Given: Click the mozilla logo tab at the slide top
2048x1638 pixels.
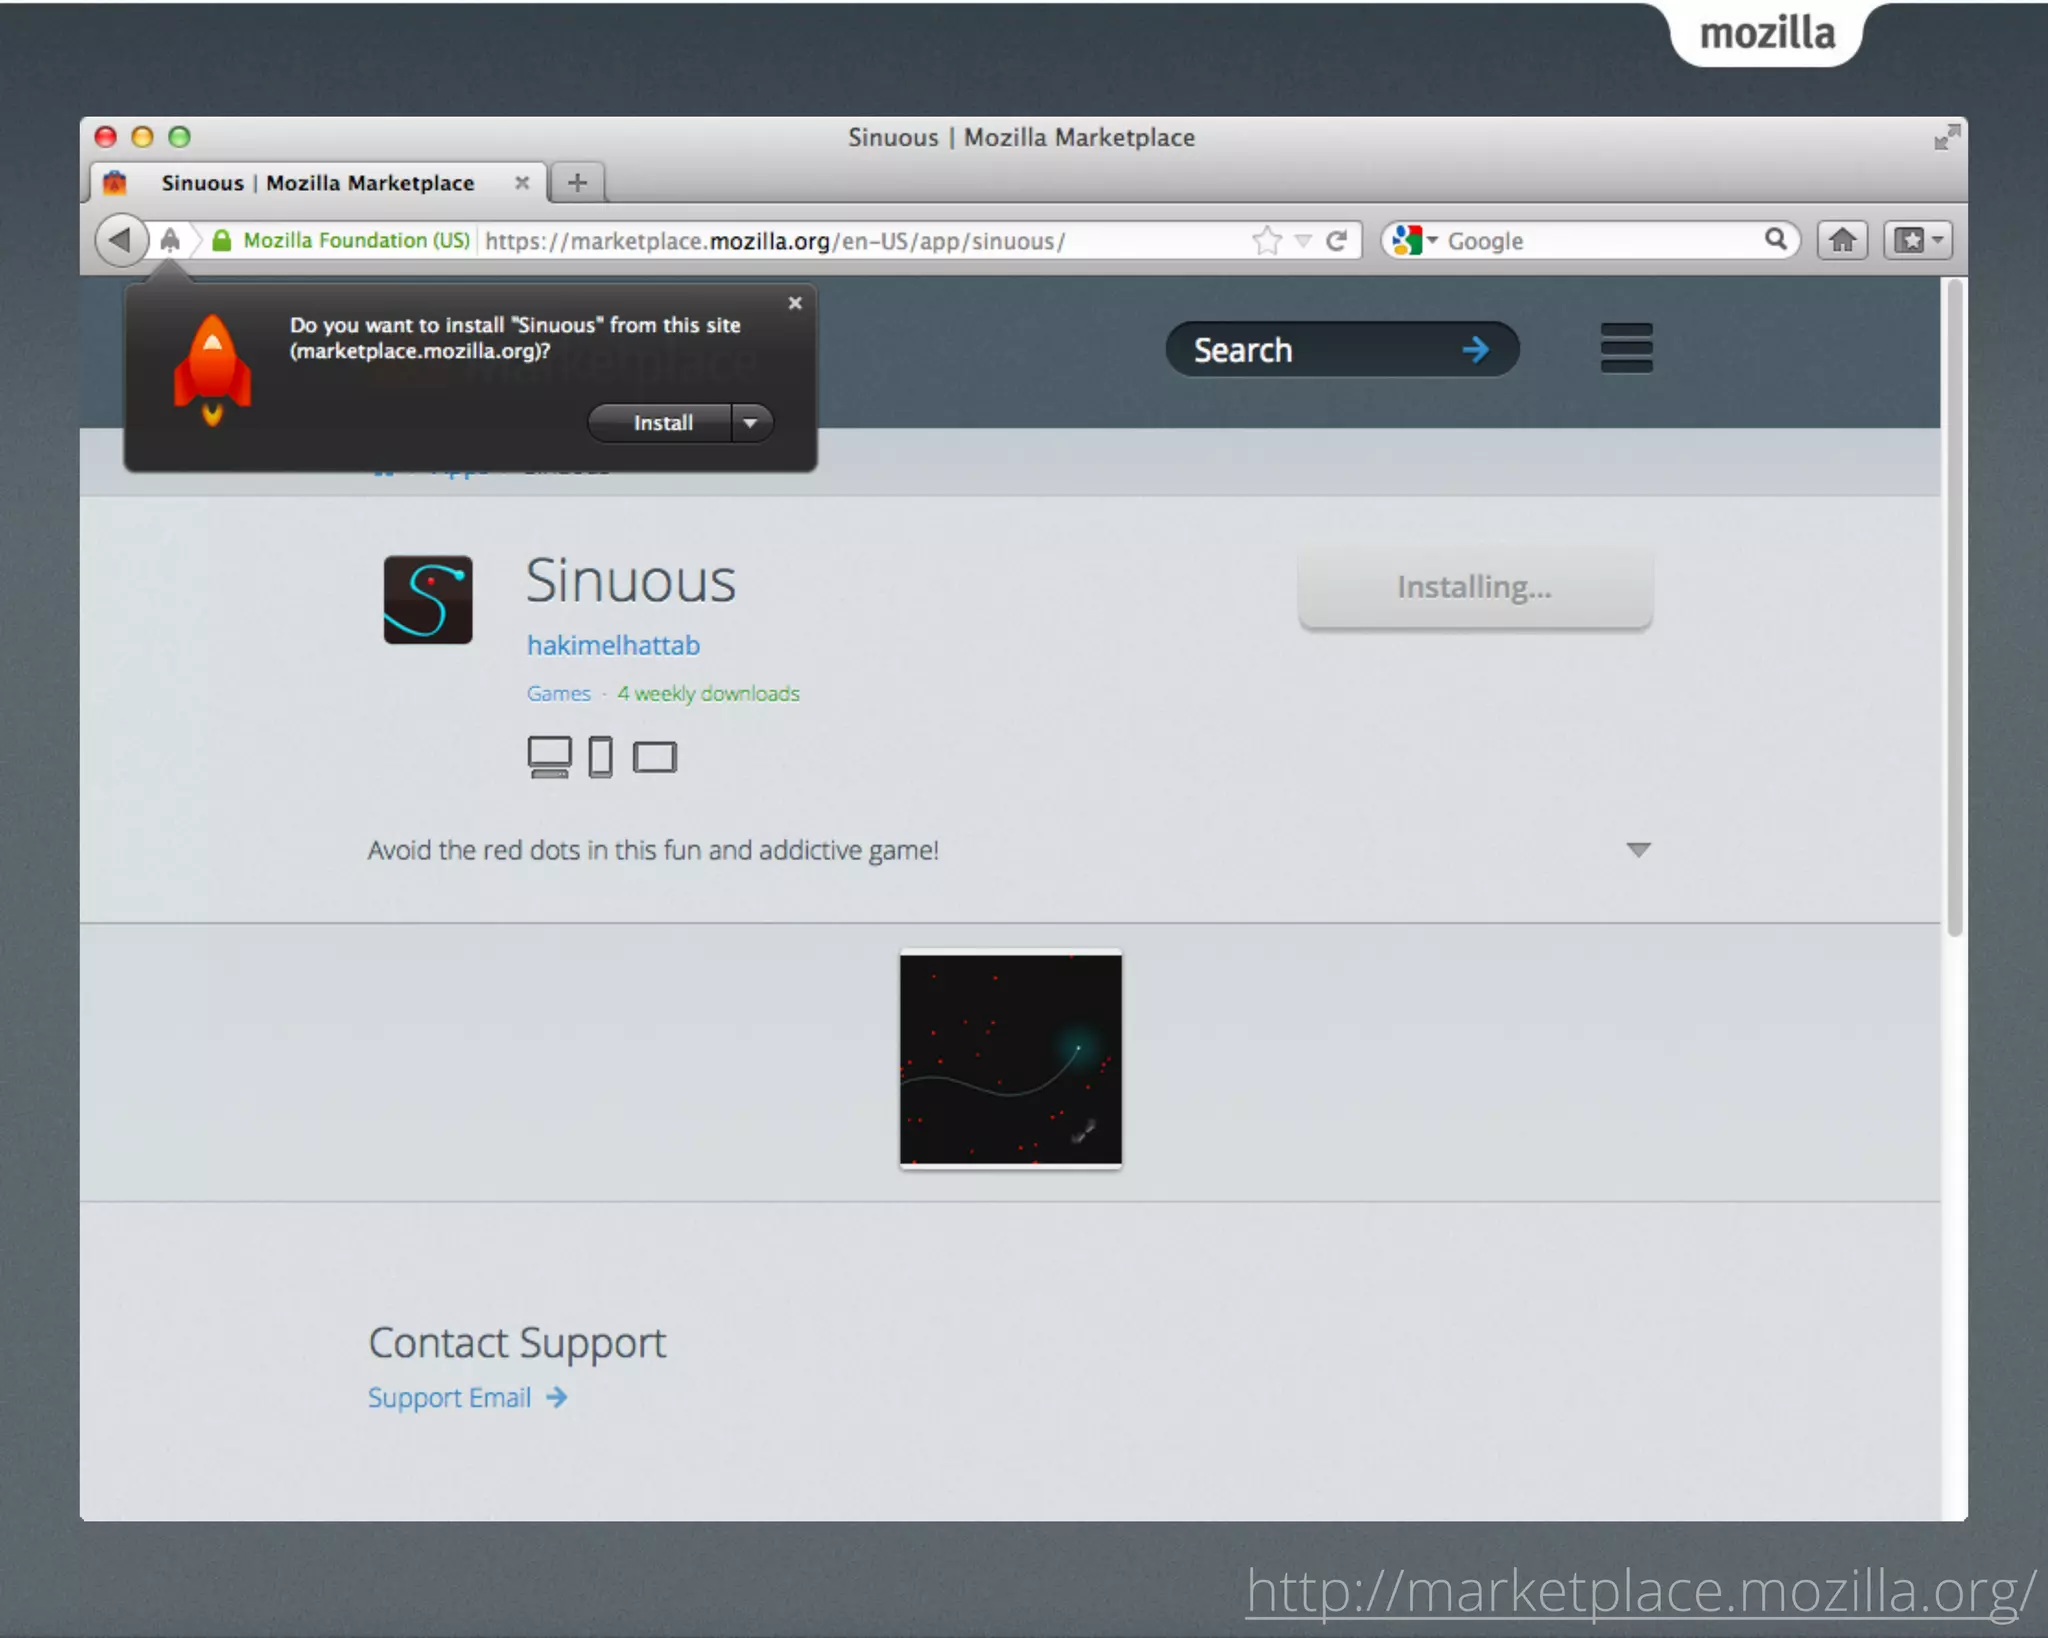Looking at the screenshot, I should pos(1767,33).
